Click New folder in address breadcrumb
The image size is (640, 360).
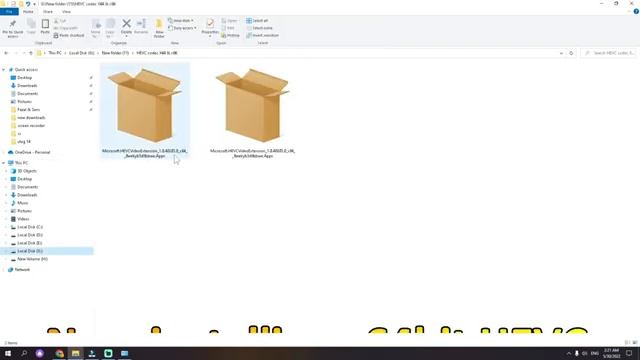pyautogui.click(x=115, y=53)
